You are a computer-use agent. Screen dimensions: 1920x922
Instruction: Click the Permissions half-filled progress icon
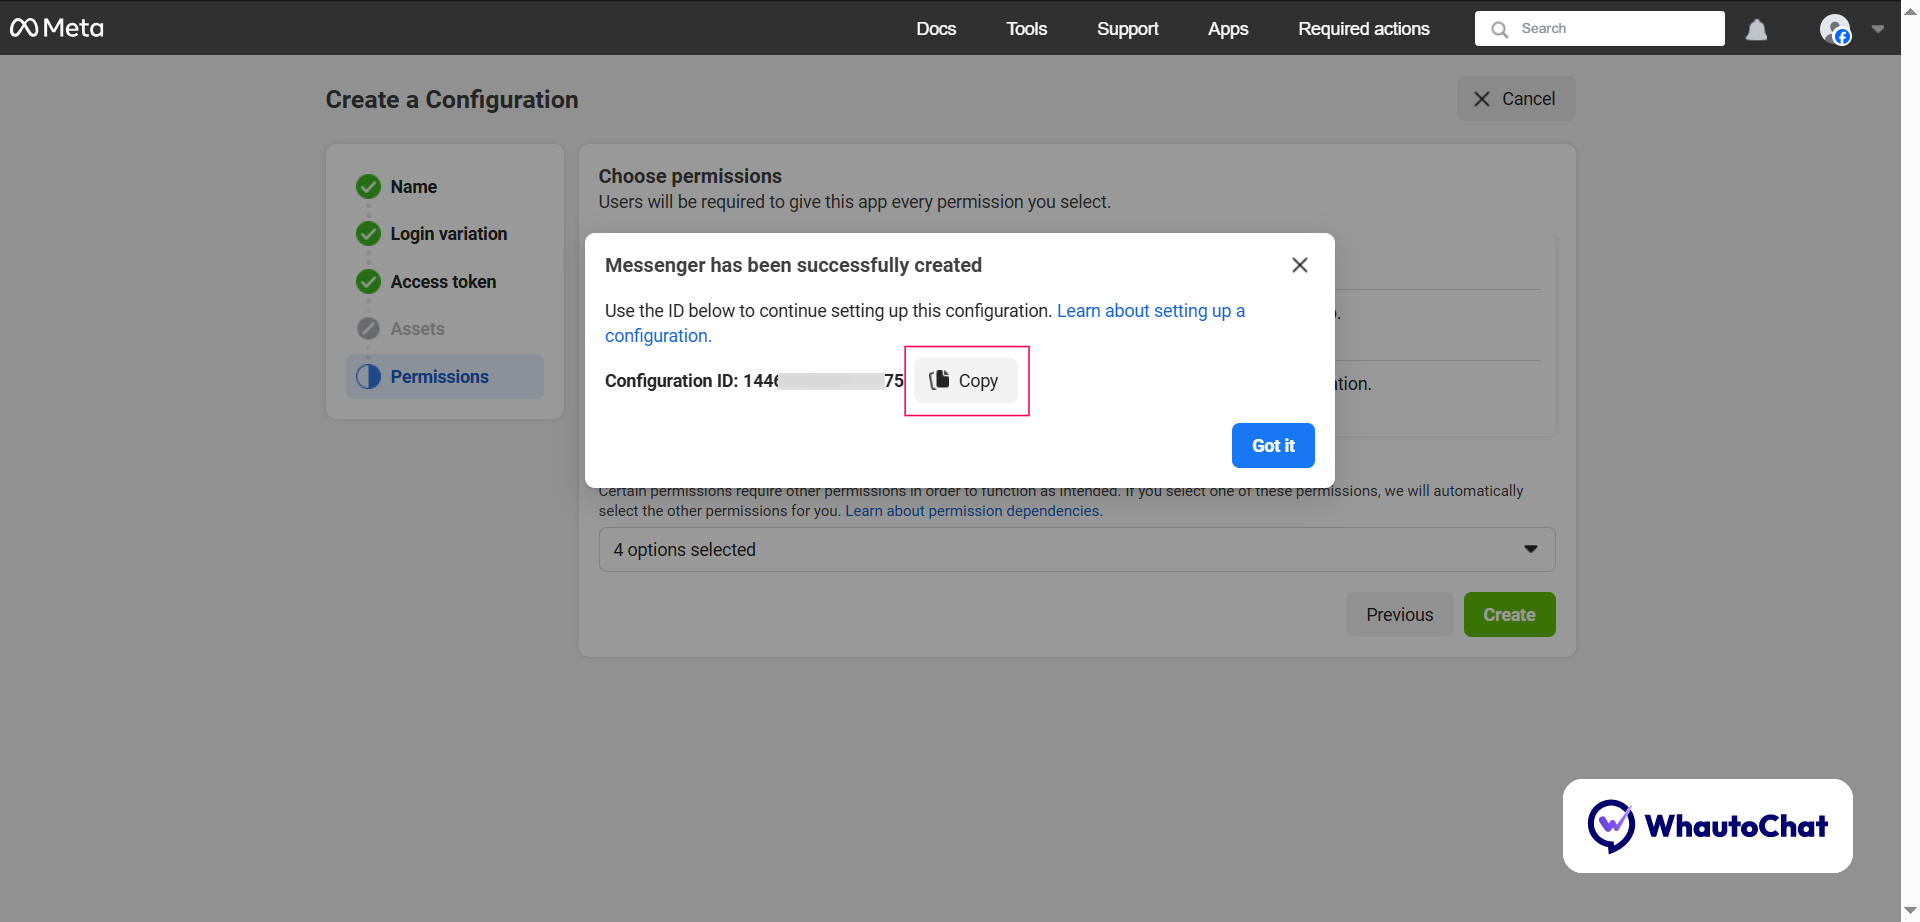[368, 376]
